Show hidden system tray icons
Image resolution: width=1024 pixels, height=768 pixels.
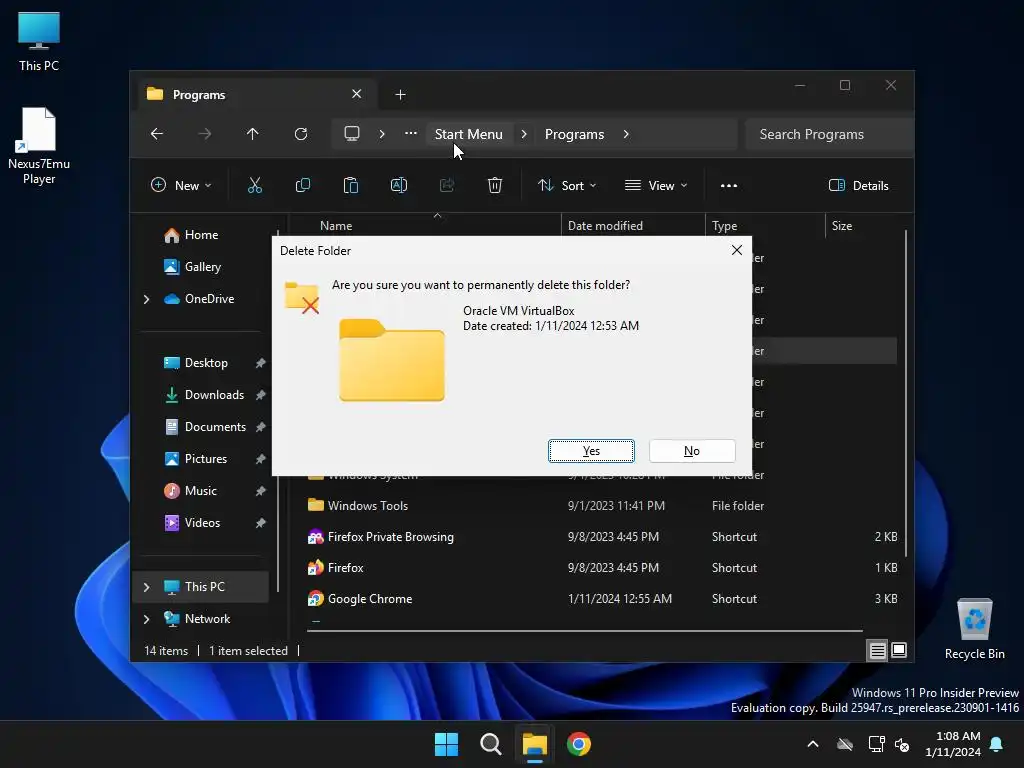(x=813, y=744)
